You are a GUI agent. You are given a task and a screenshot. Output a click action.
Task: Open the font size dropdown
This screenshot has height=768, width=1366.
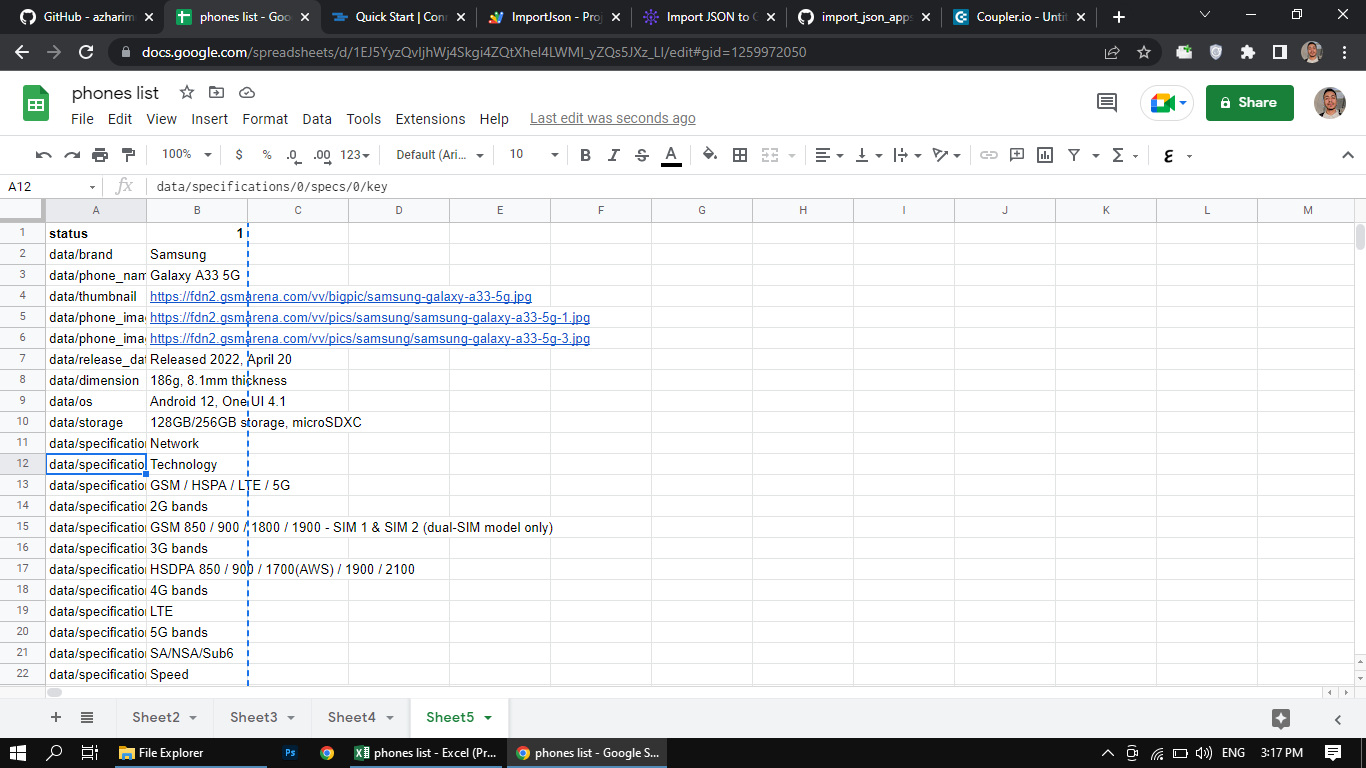530,155
